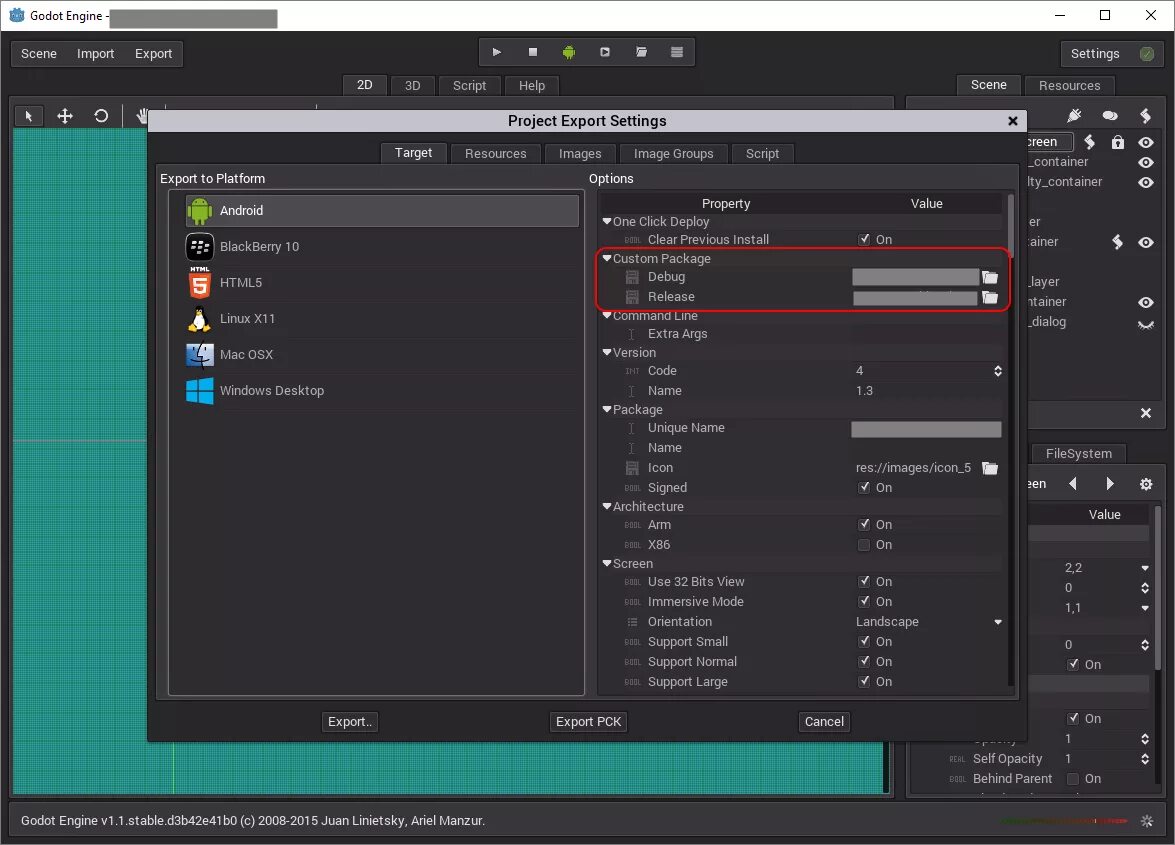Collapse the Architecture section
The height and width of the screenshot is (845, 1175).
pos(607,506)
